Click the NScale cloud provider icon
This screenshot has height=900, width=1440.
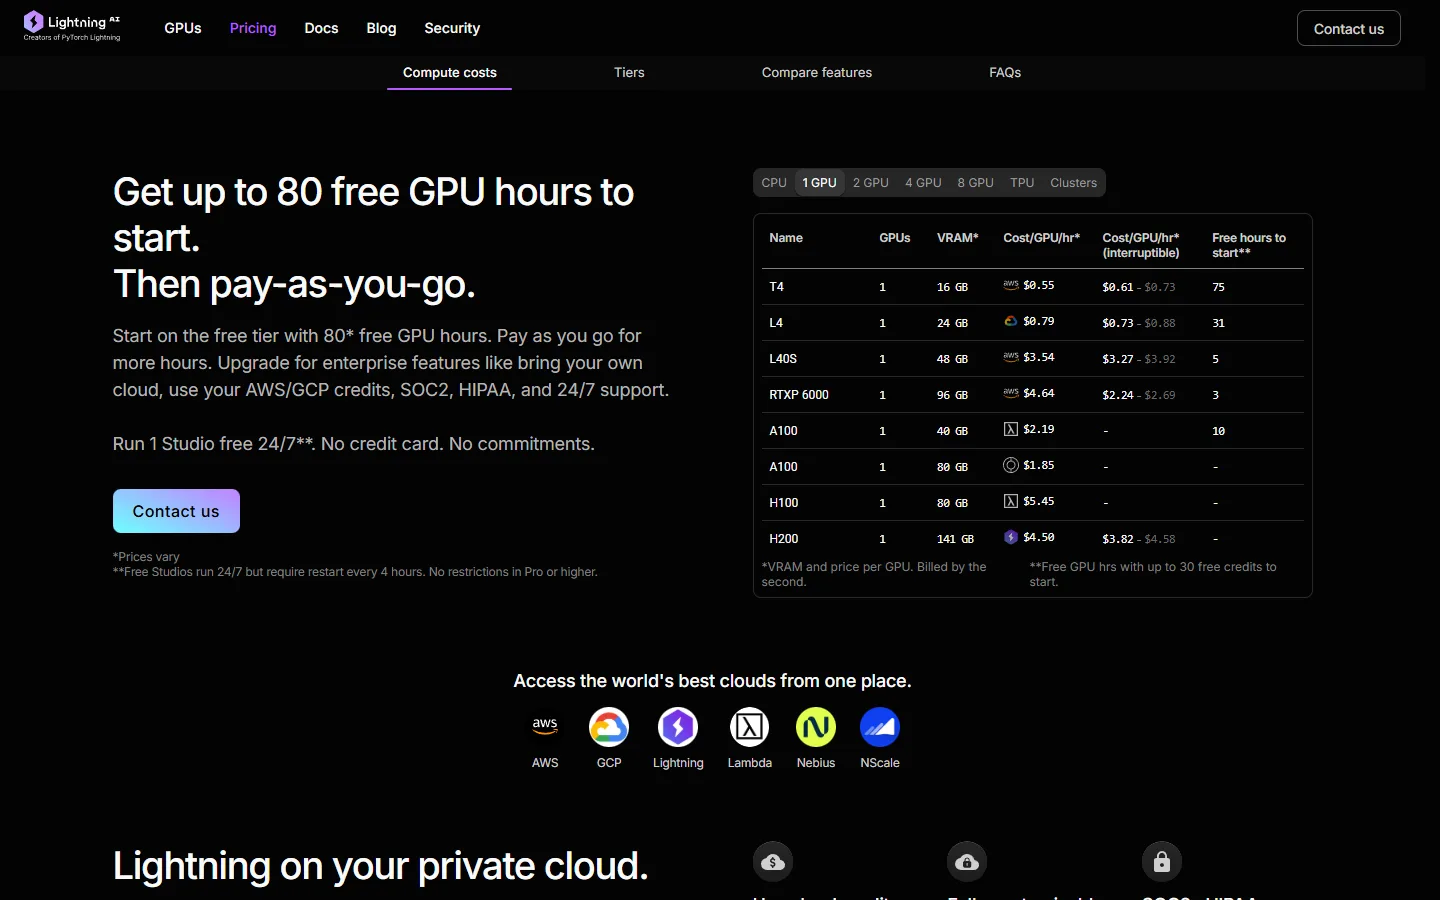880,727
